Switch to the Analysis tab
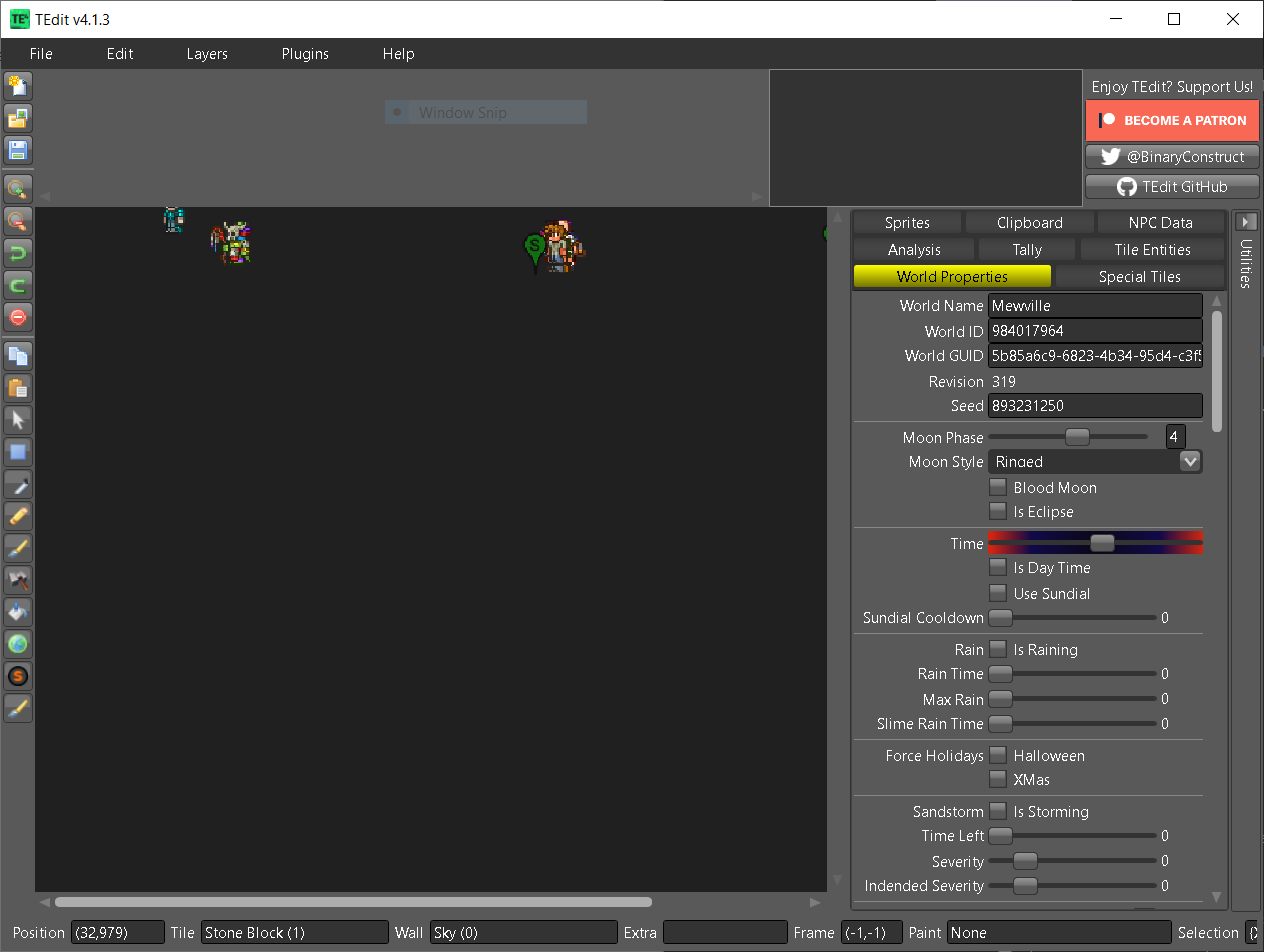This screenshot has height=952, width=1264. (x=914, y=250)
